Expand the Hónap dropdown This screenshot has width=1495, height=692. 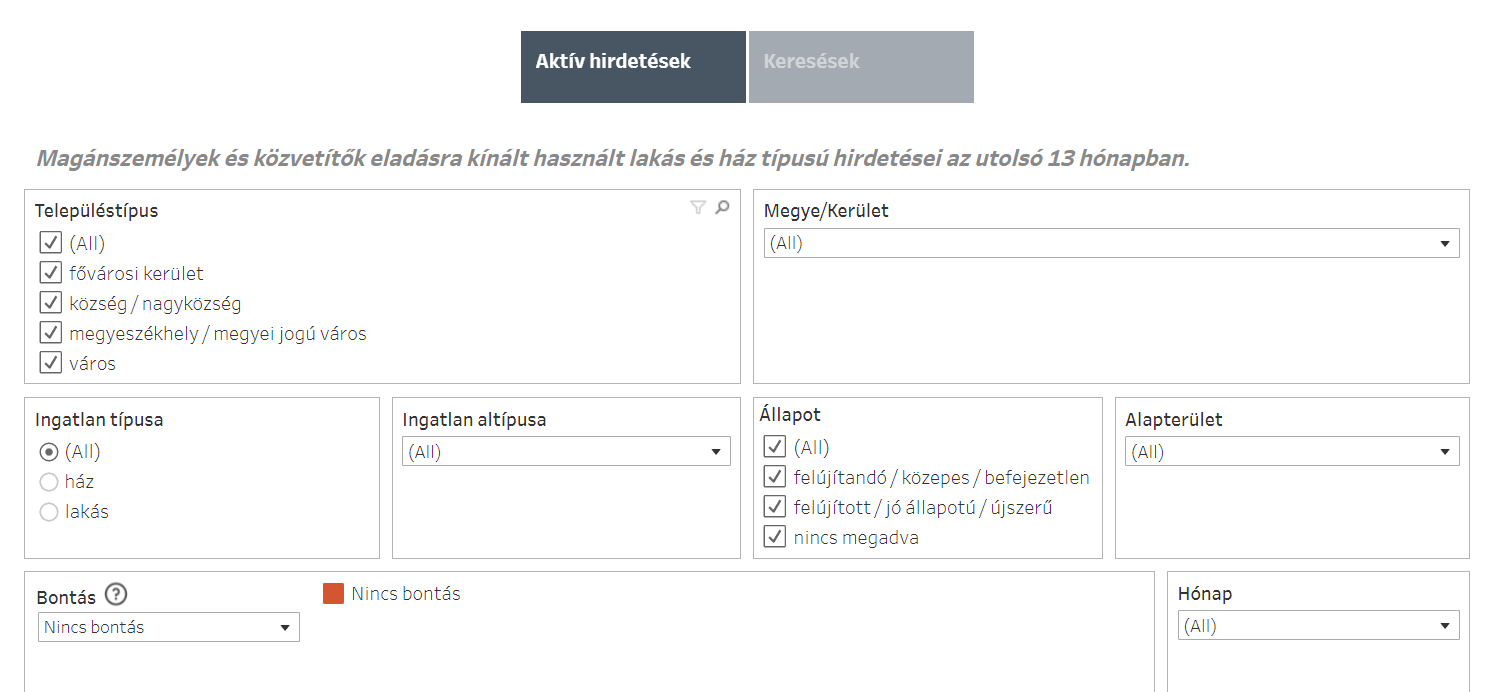coord(1318,626)
